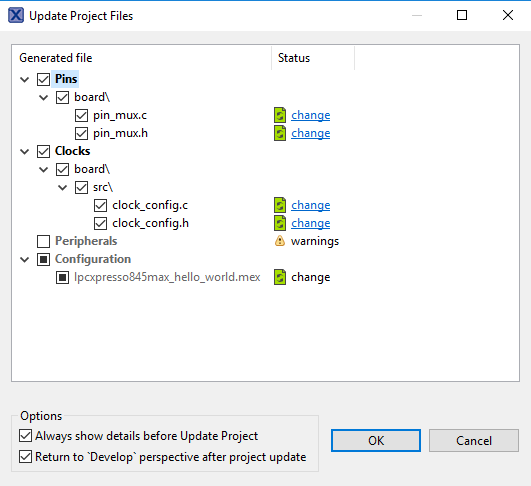Click the warning triangle icon for Peripherals
Image resolution: width=531 pixels, height=486 pixels.
point(280,241)
